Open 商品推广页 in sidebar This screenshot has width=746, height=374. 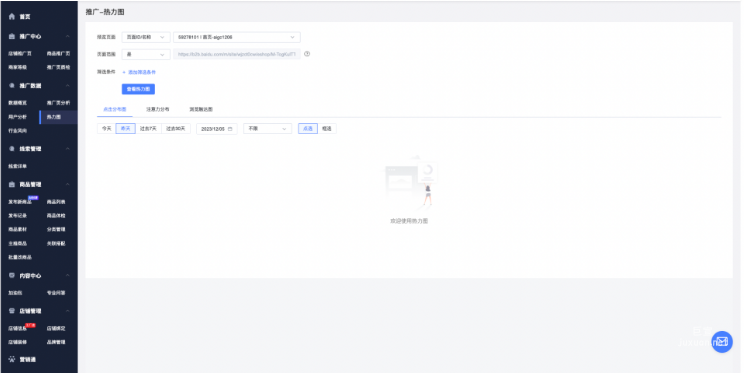pyautogui.click(x=59, y=54)
